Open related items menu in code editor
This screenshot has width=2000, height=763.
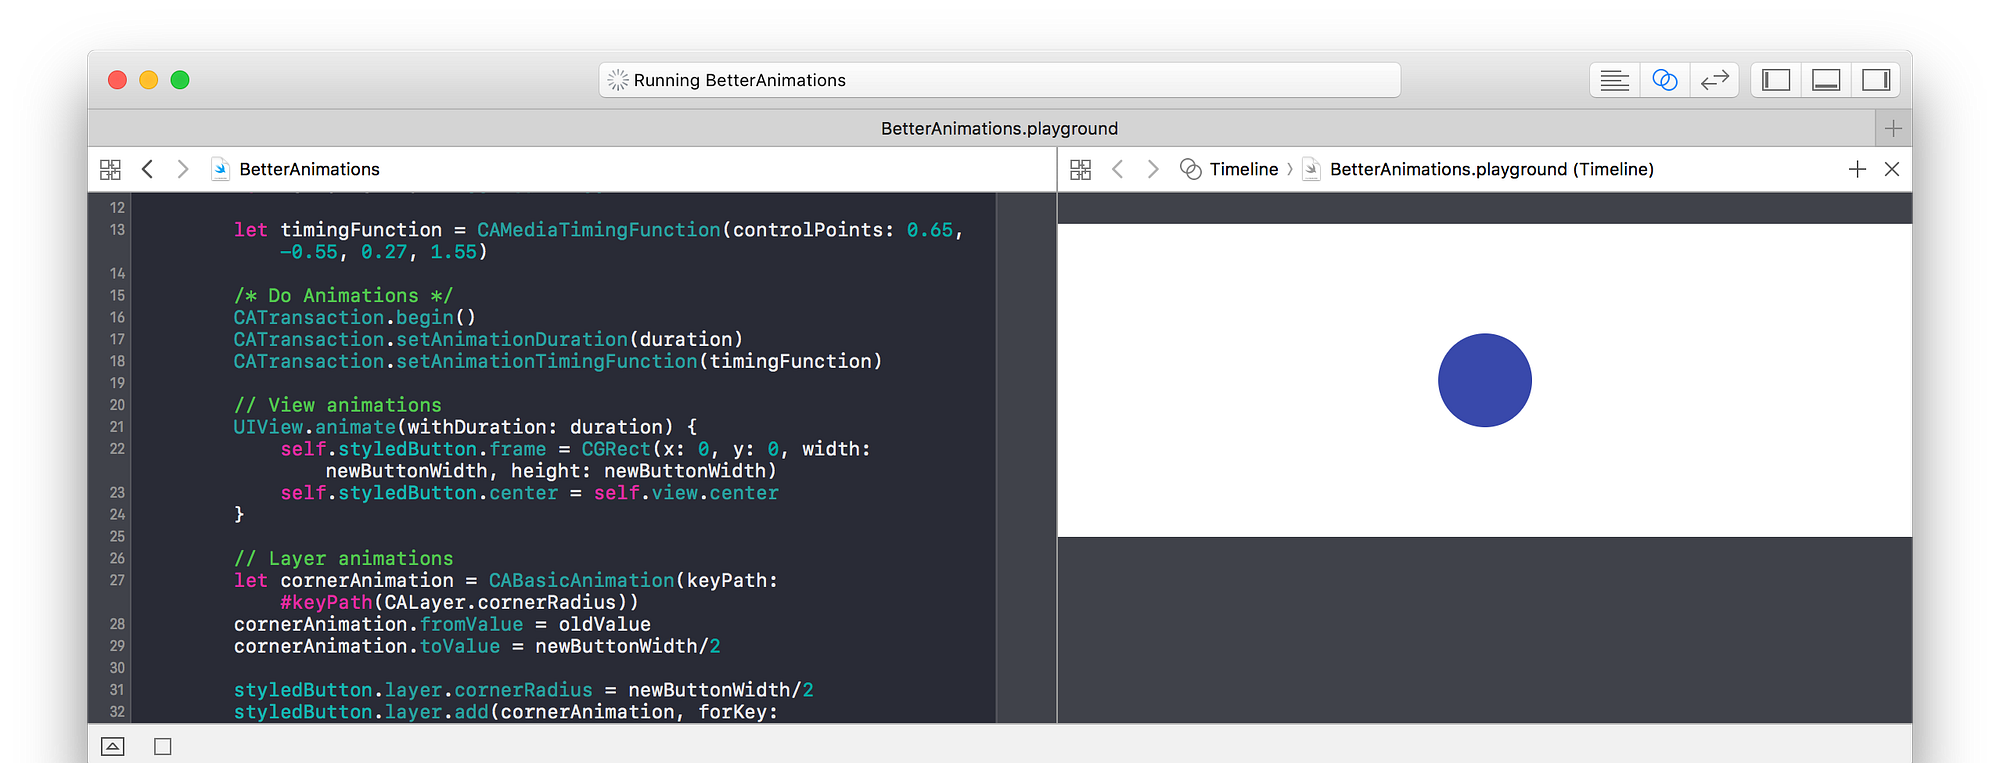click(x=110, y=170)
